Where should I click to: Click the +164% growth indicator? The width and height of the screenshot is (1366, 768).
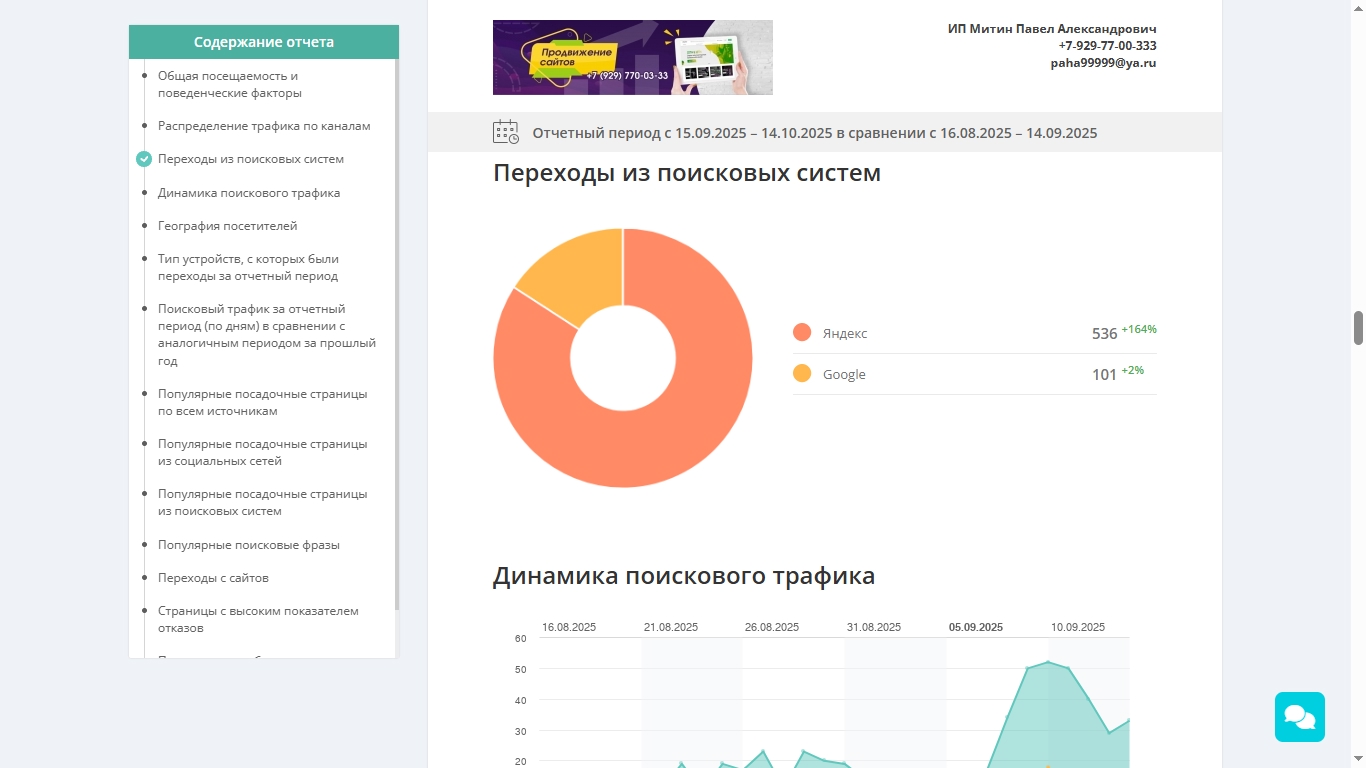[x=1139, y=329]
